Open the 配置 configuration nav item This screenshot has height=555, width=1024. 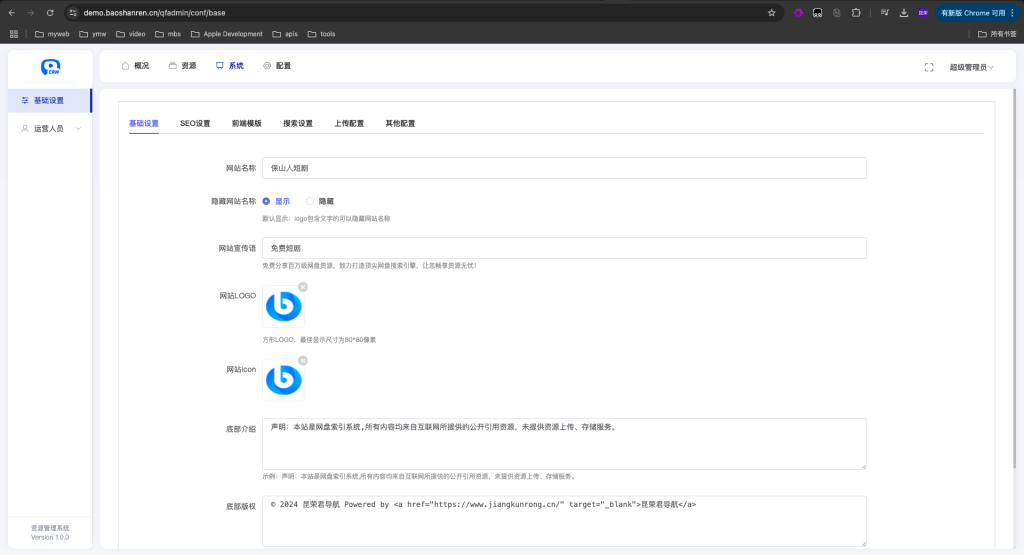tap(277, 66)
